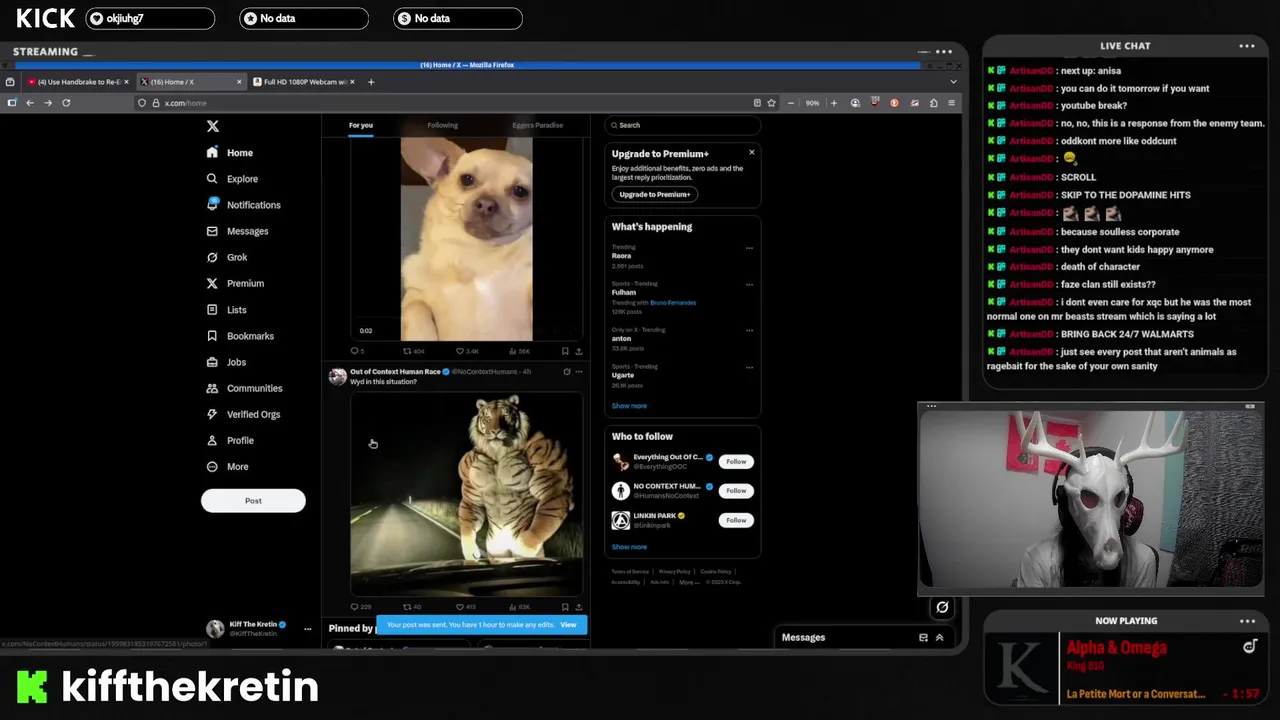Click the Post button
1280x720 pixels.
[253, 501]
